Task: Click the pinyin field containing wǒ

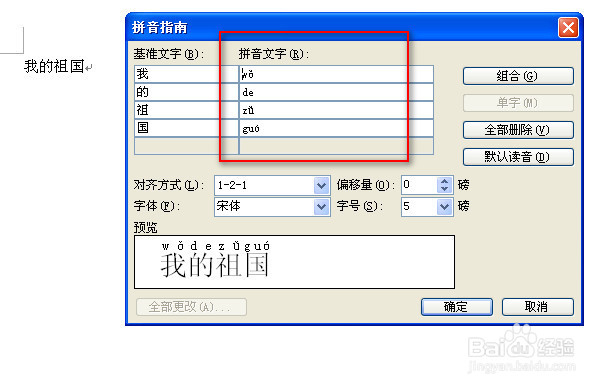Action: pyautogui.click(x=336, y=74)
